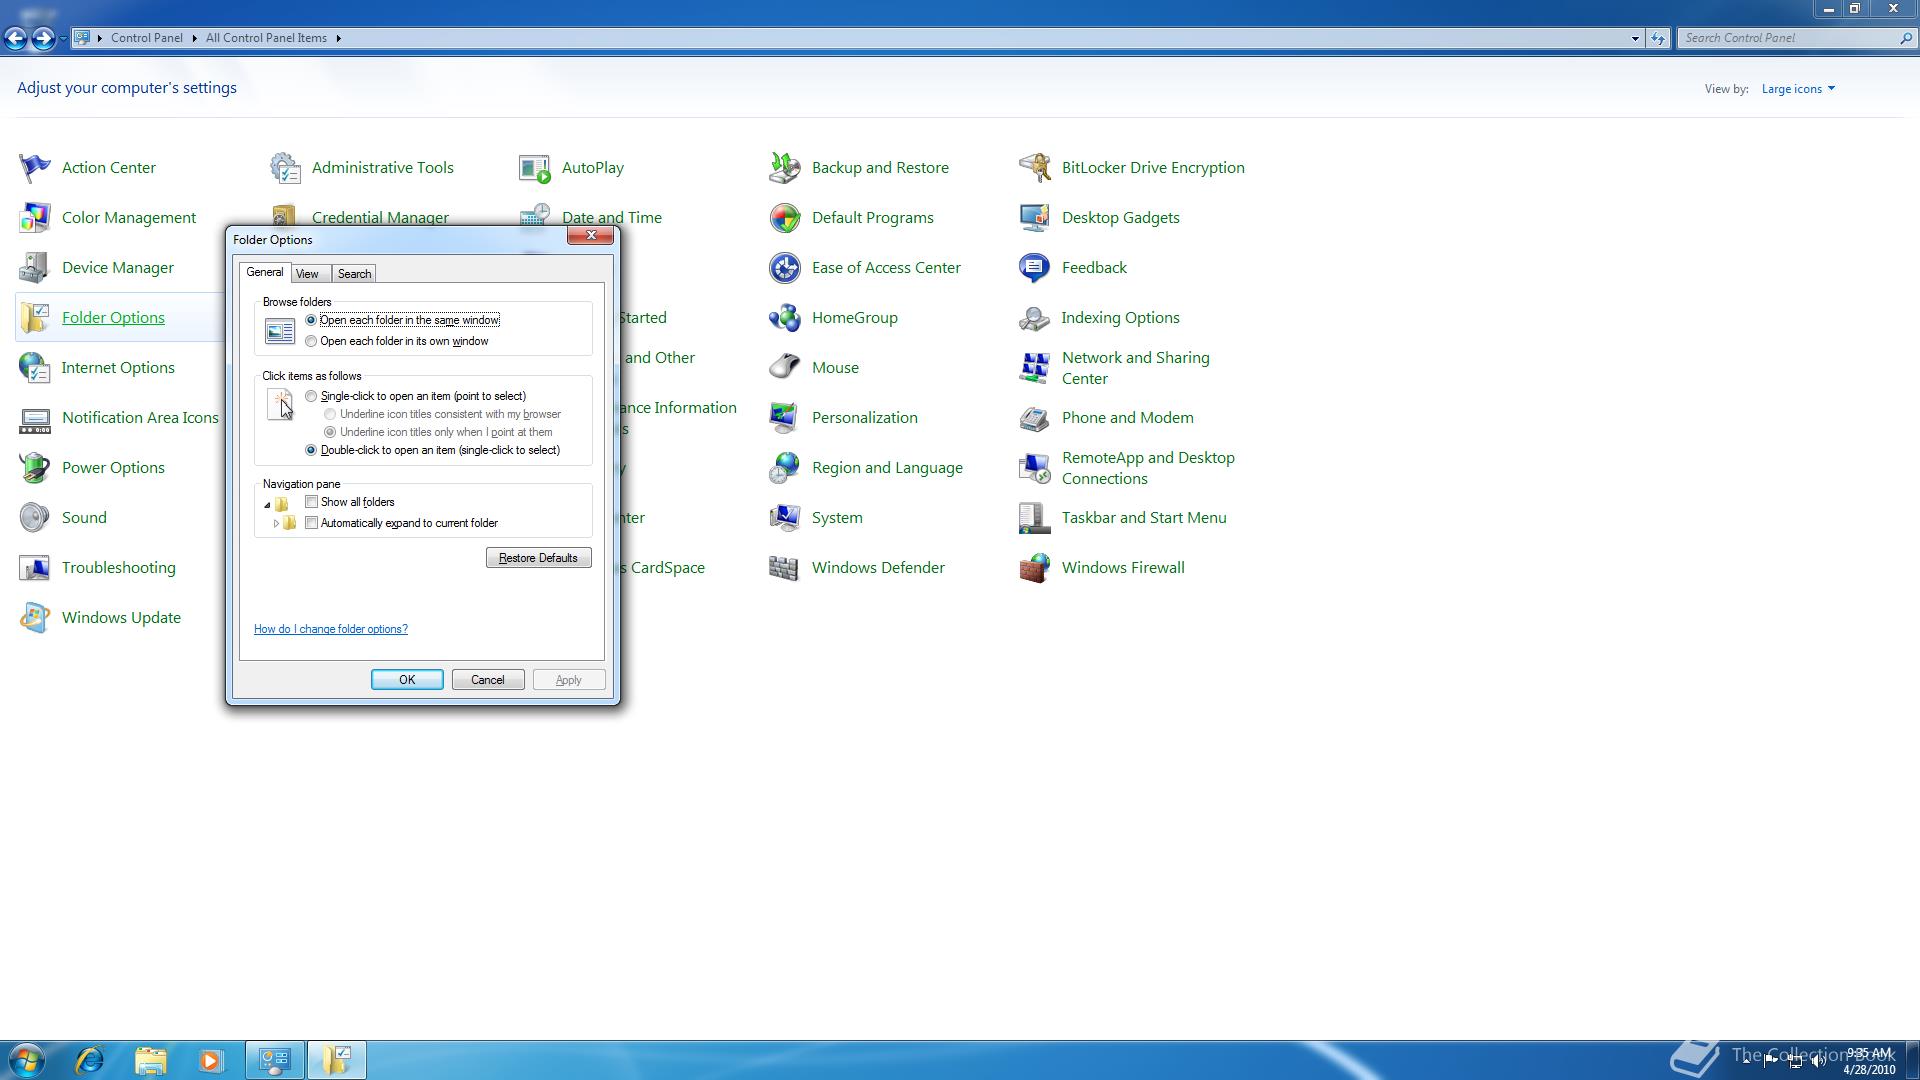Open the Power Options battery icon

[34, 467]
